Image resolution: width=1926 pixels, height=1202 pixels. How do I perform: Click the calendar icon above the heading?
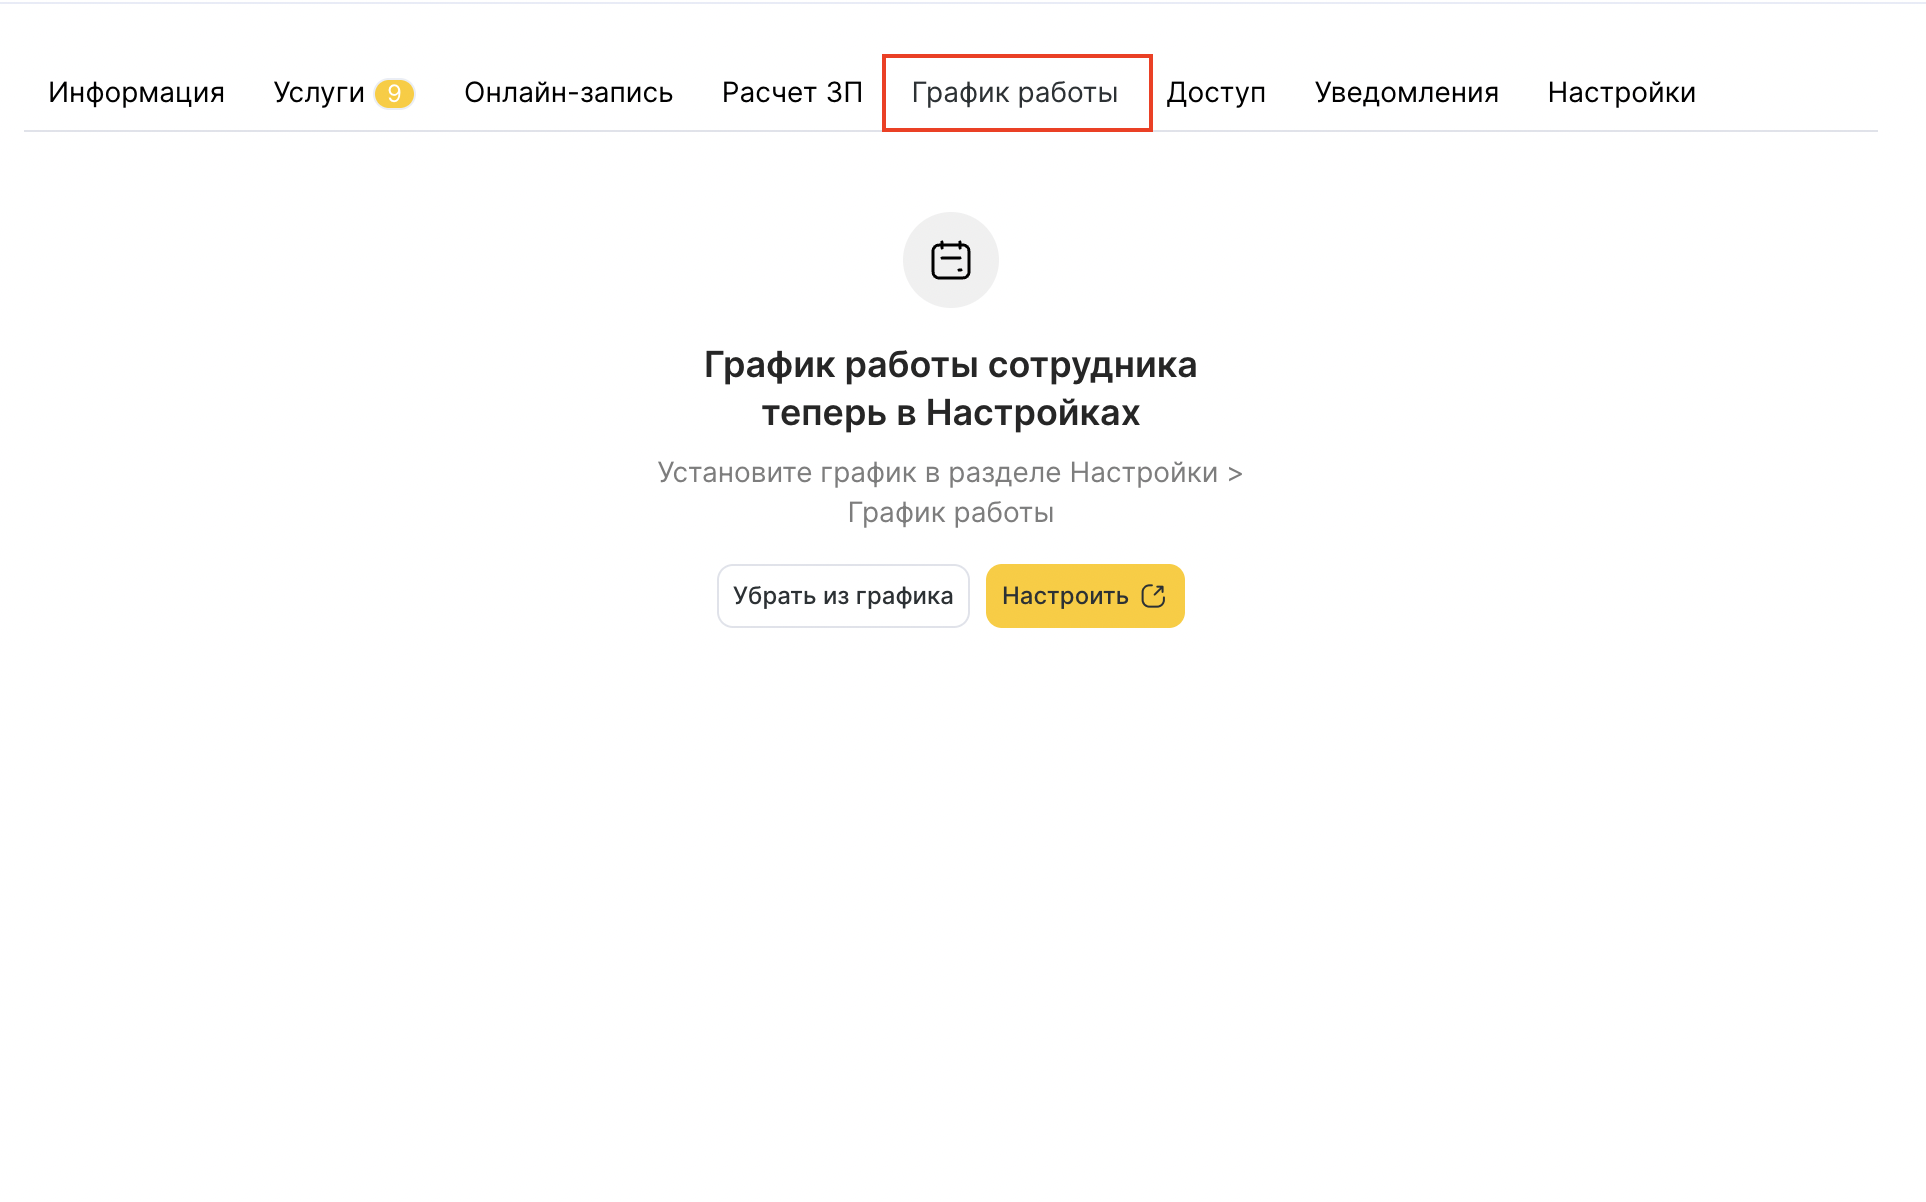(950, 260)
